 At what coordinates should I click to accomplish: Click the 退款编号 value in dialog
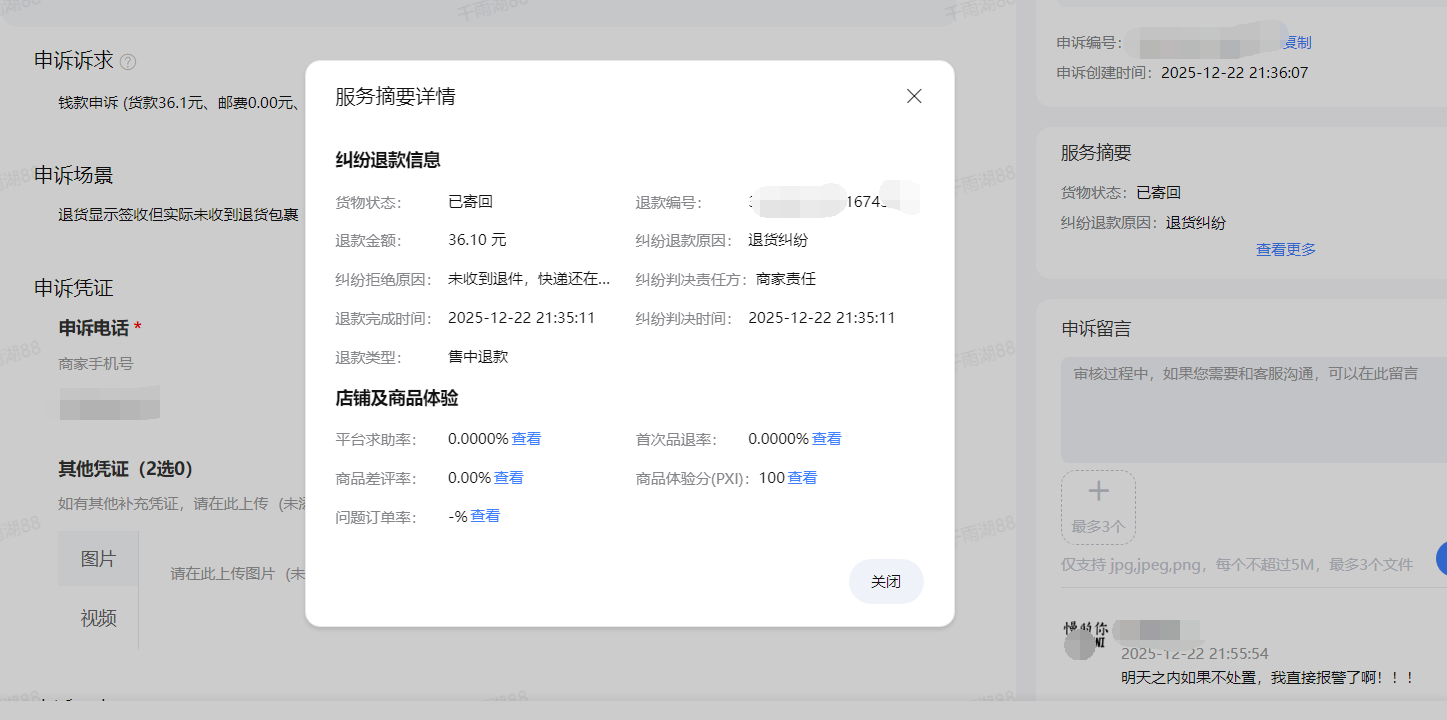click(832, 203)
